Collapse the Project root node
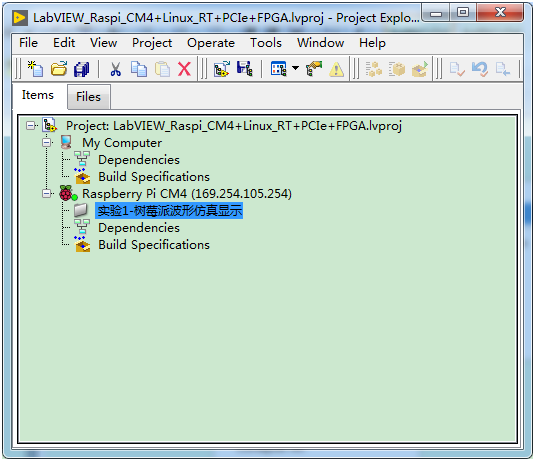 click(x=30, y=126)
